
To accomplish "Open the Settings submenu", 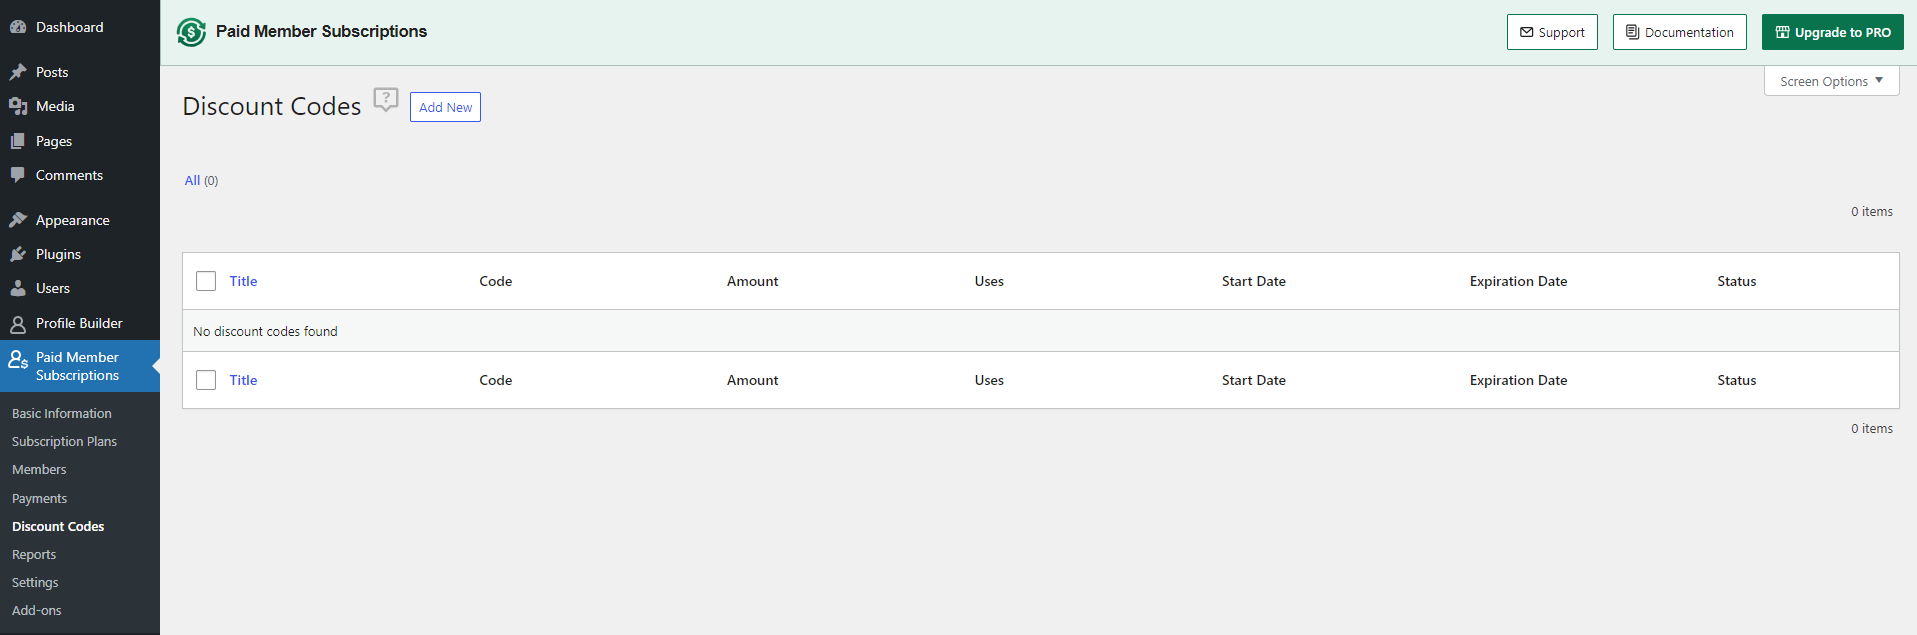I will 35,582.
